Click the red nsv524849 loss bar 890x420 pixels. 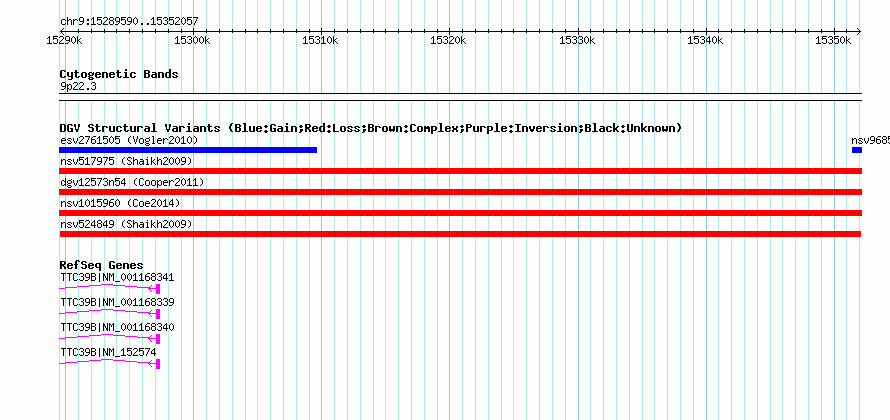coord(460,234)
